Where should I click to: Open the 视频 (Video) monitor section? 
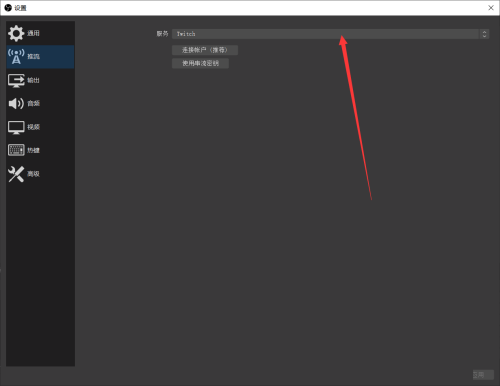coord(40,127)
